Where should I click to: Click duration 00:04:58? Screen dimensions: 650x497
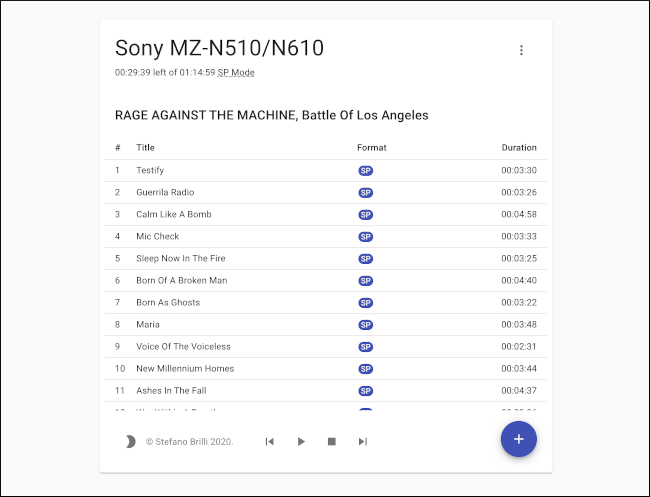519,214
